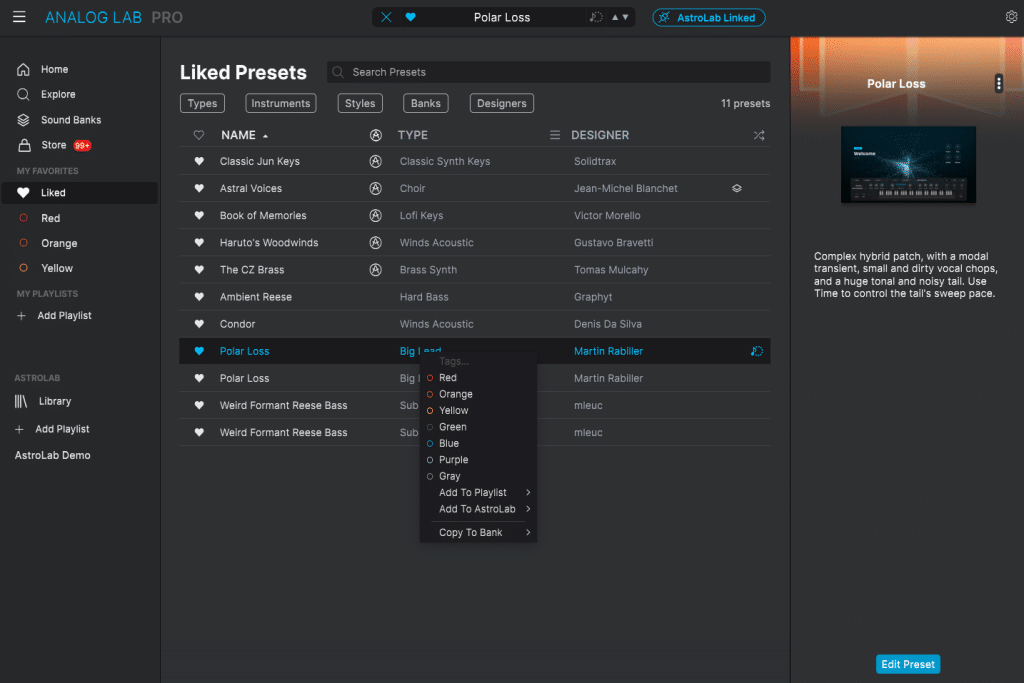Open the hamburger main menu
The width and height of the screenshot is (1024, 683).
(19, 17)
